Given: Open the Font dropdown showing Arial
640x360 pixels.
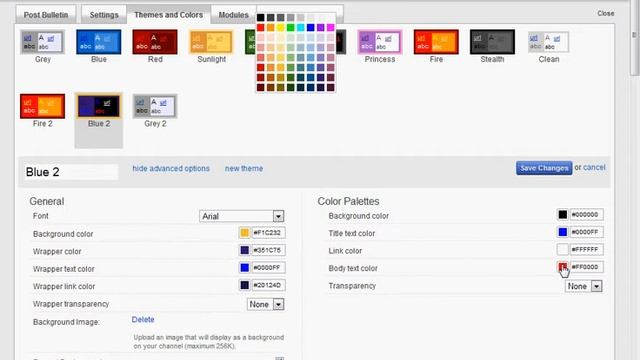Looking at the screenshot, I should tap(242, 216).
